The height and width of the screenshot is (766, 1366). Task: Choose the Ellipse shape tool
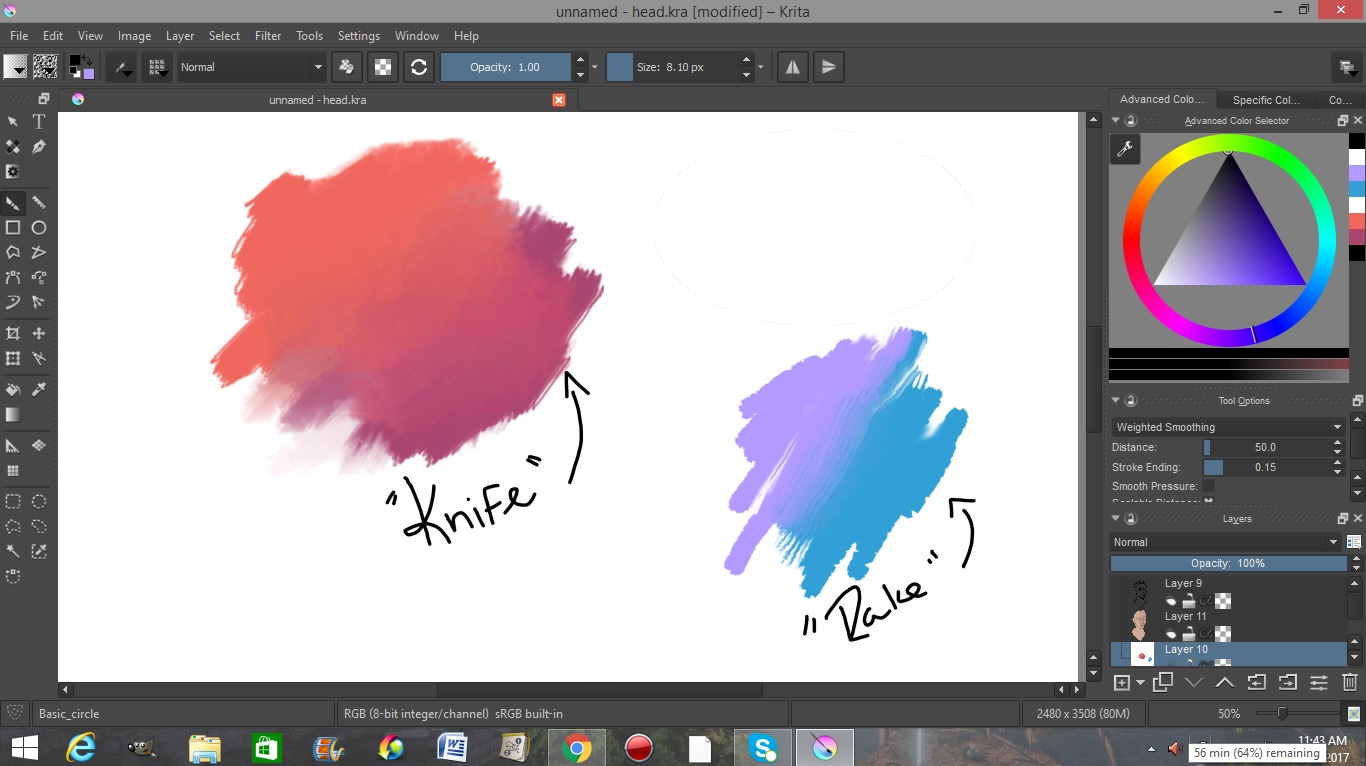[39, 228]
